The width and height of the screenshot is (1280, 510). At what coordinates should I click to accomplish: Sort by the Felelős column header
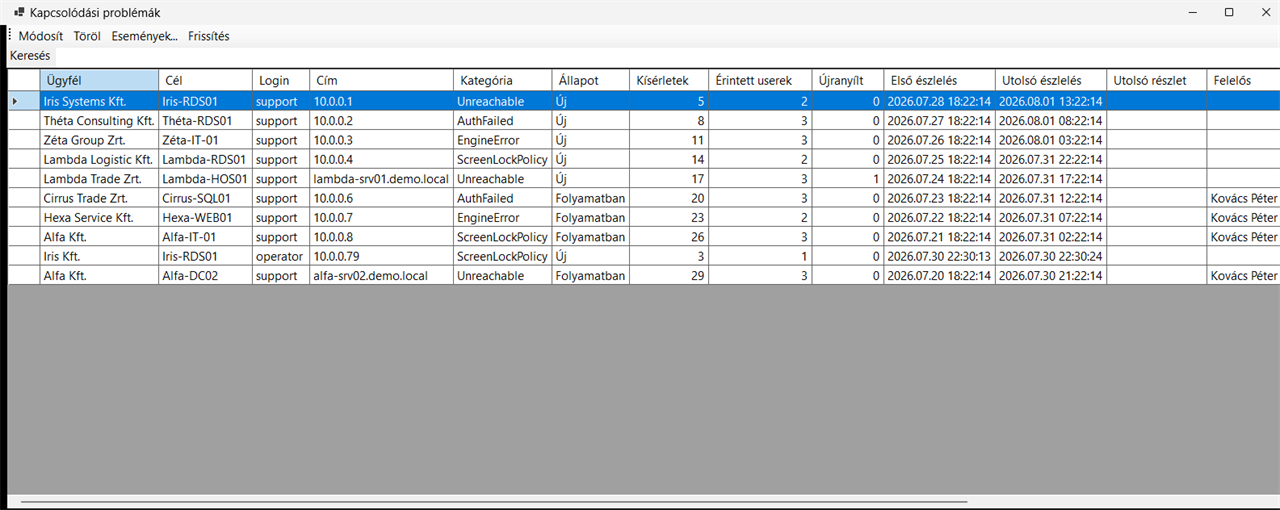(x=1243, y=80)
